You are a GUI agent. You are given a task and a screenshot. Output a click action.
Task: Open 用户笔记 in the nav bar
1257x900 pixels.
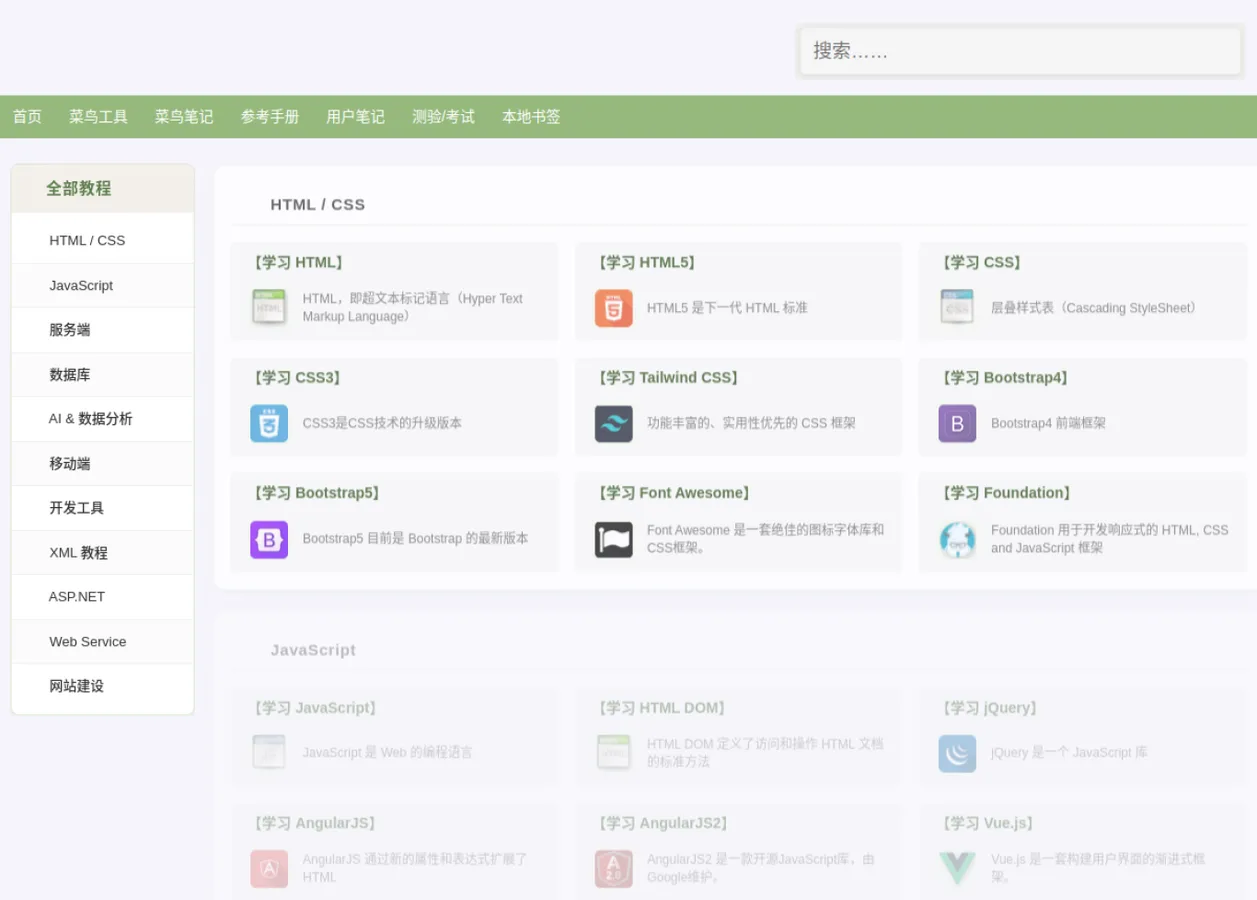tap(355, 117)
